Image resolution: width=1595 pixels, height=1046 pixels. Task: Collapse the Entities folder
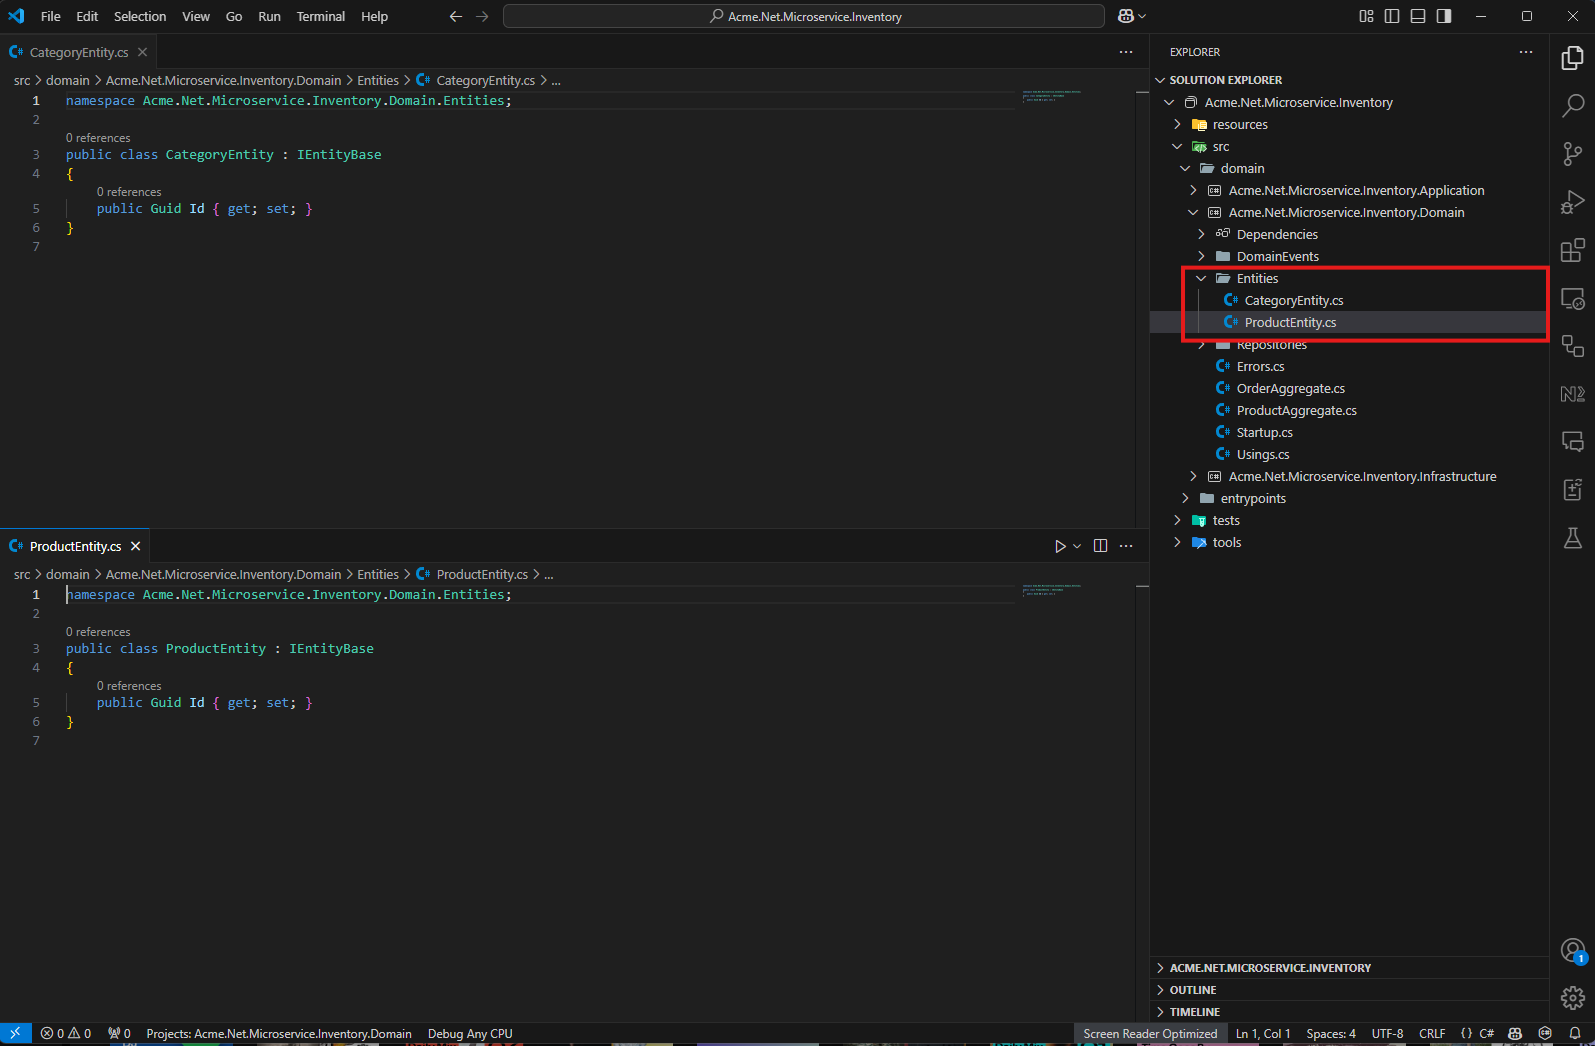[1201, 279]
